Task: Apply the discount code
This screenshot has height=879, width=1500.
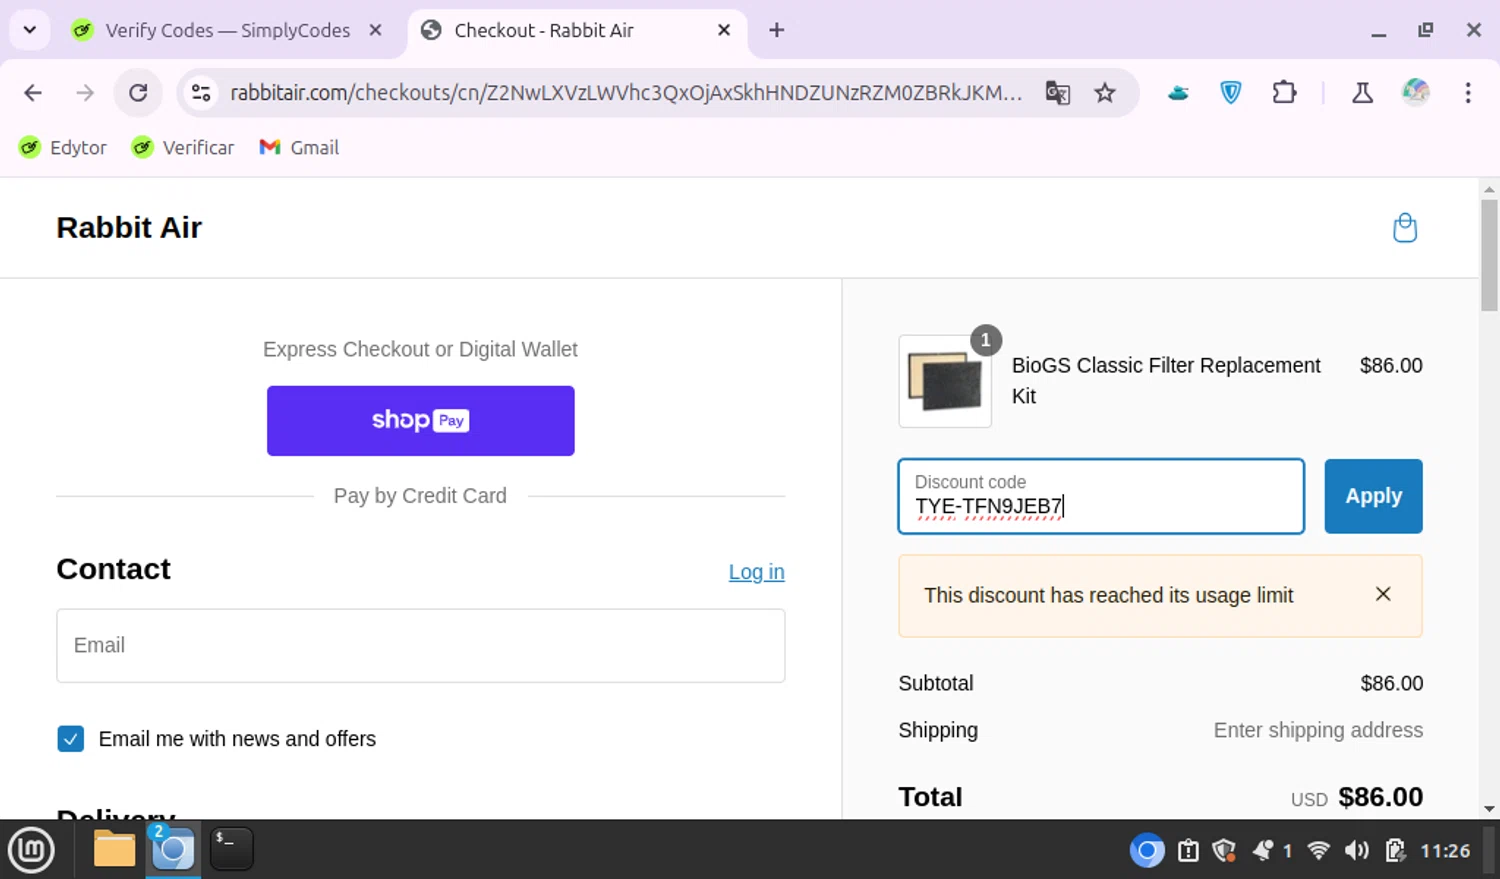Action: (x=1372, y=496)
